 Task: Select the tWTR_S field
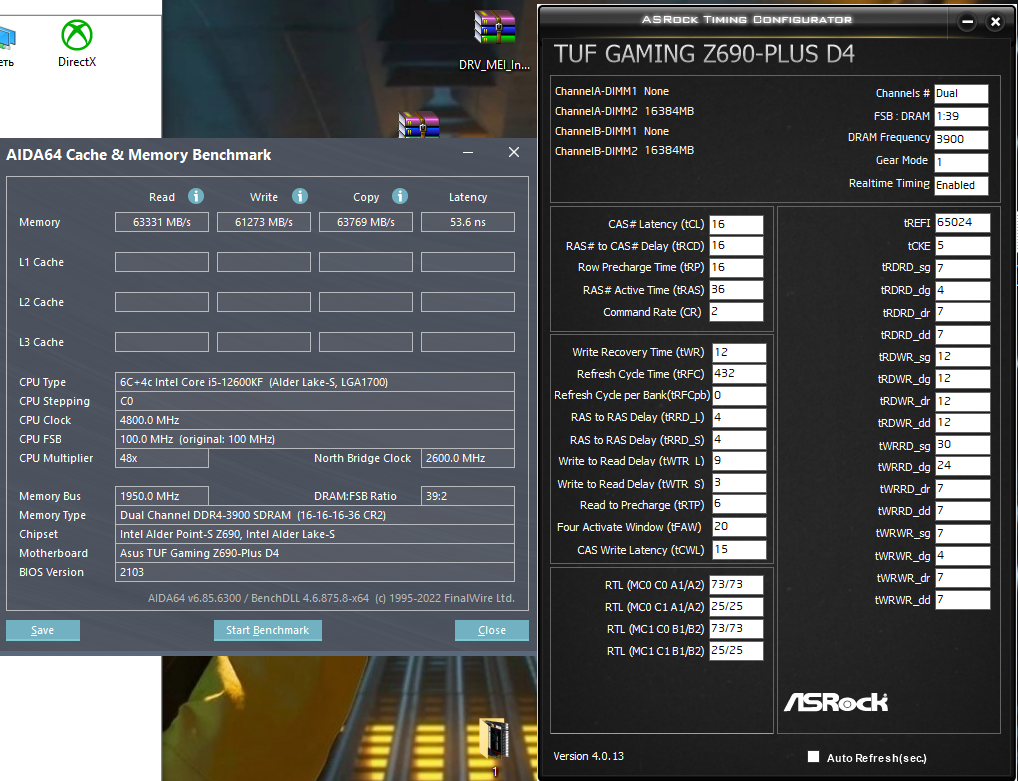point(739,483)
